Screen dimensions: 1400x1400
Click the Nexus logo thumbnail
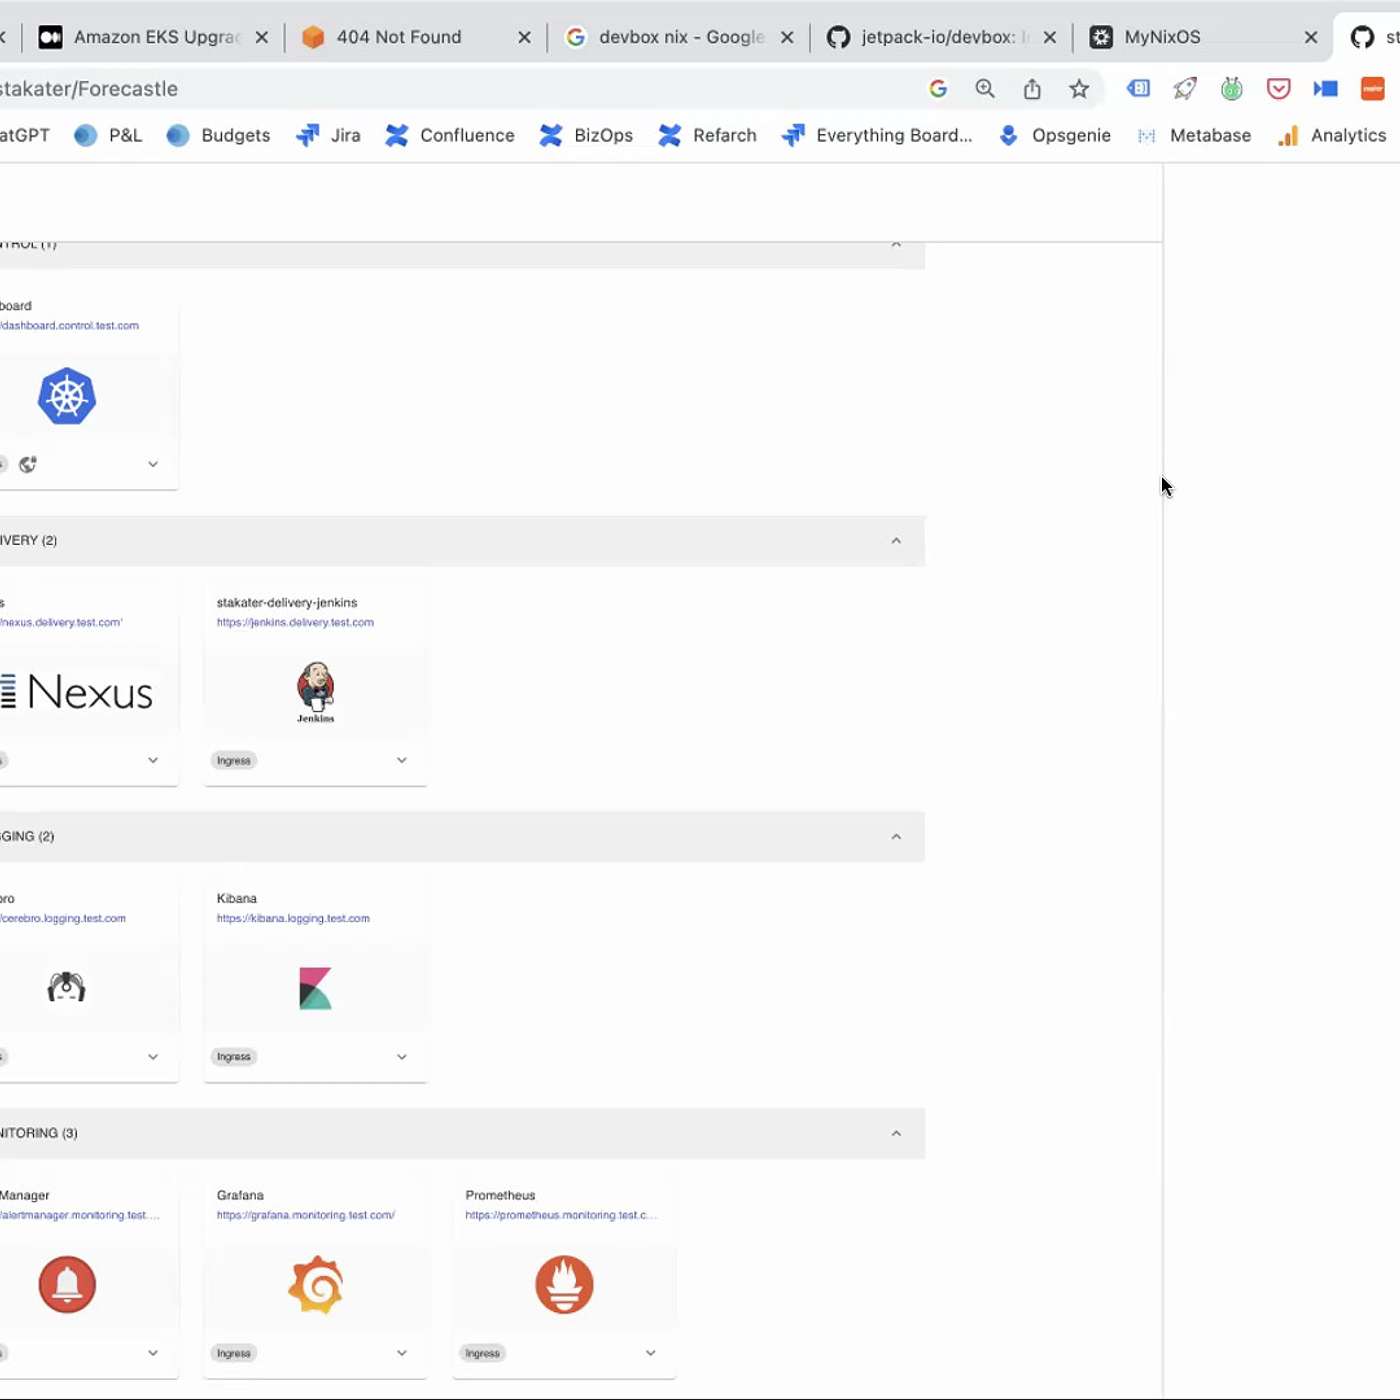78,692
